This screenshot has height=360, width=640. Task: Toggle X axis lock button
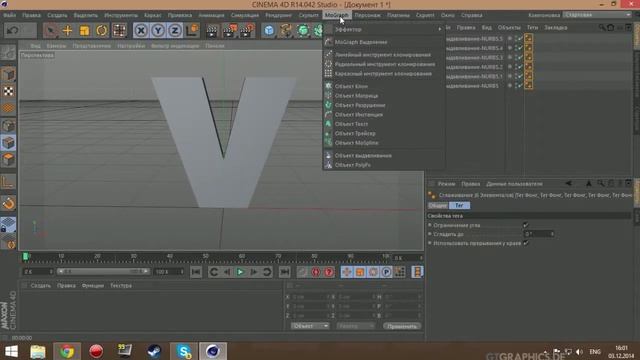(141, 31)
